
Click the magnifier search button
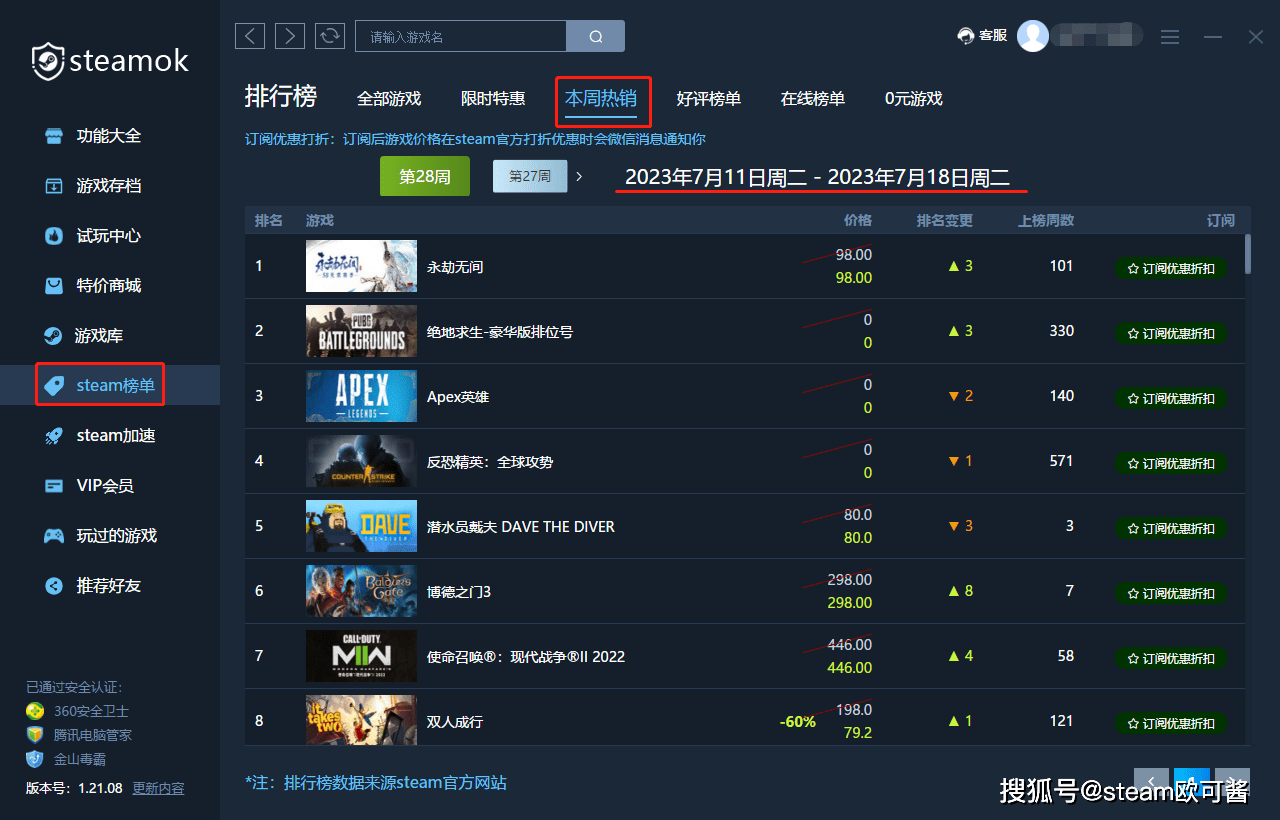(596, 36)
